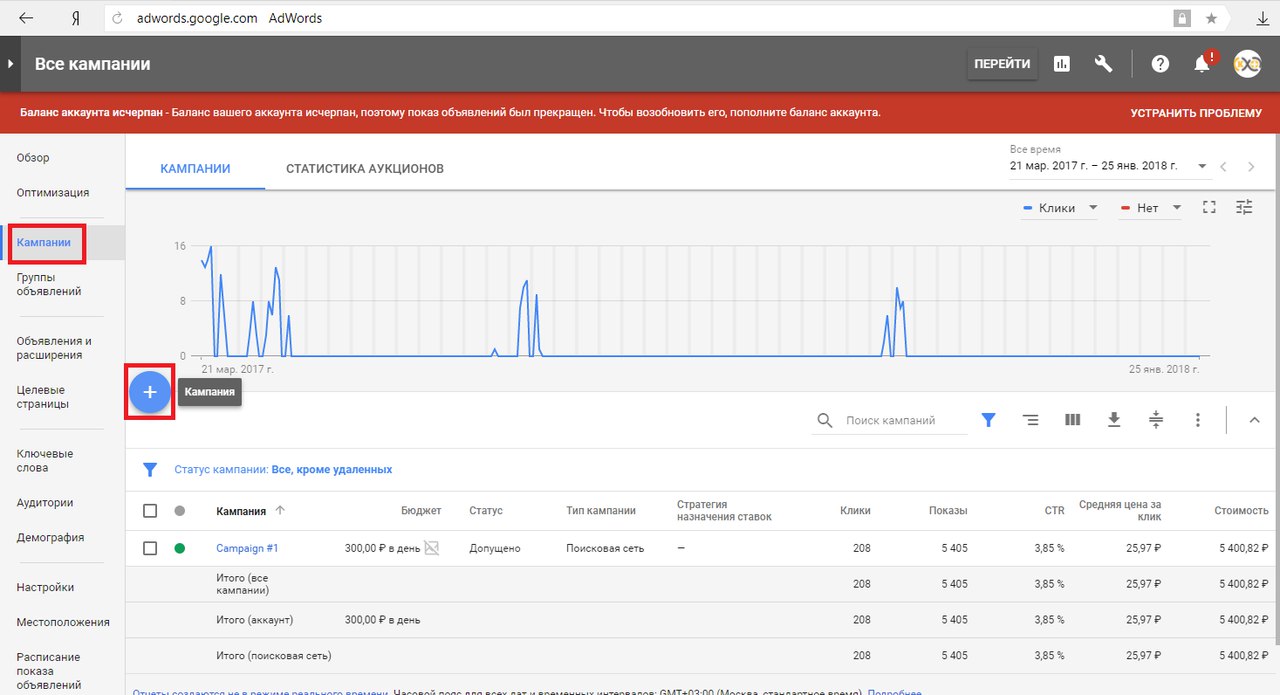Open the three-dot more options menu

[x=1198, y=421]
